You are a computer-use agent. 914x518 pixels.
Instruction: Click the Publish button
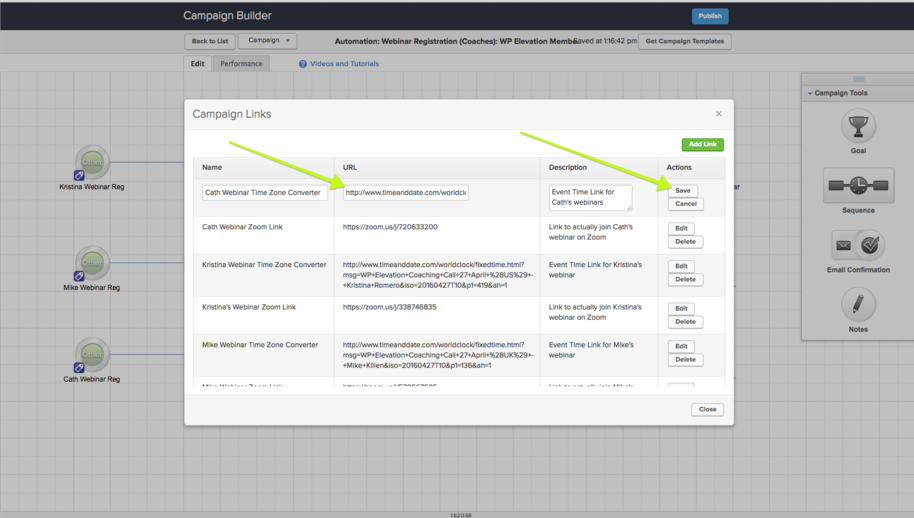coord(710,16)
